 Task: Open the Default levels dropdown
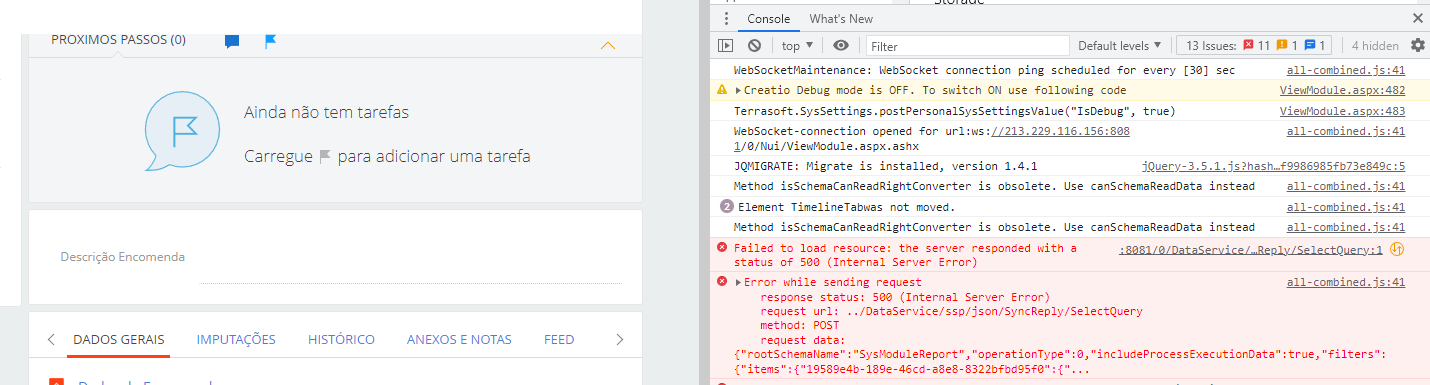tap(1120, 46)
